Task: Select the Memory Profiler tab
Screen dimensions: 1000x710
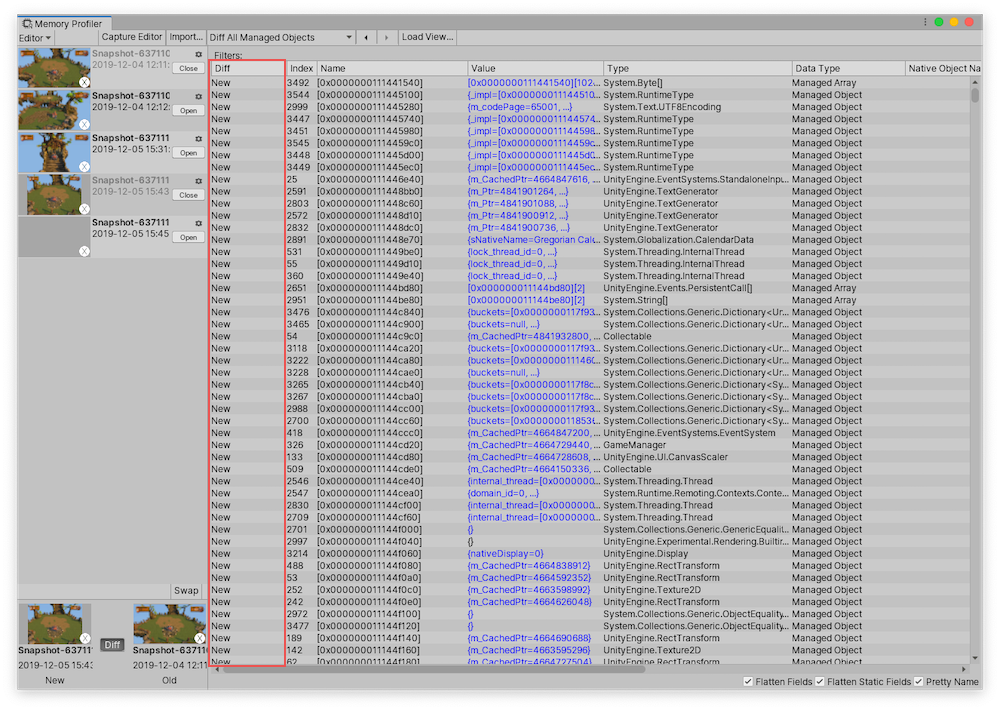Action: [x=65, y=22]
